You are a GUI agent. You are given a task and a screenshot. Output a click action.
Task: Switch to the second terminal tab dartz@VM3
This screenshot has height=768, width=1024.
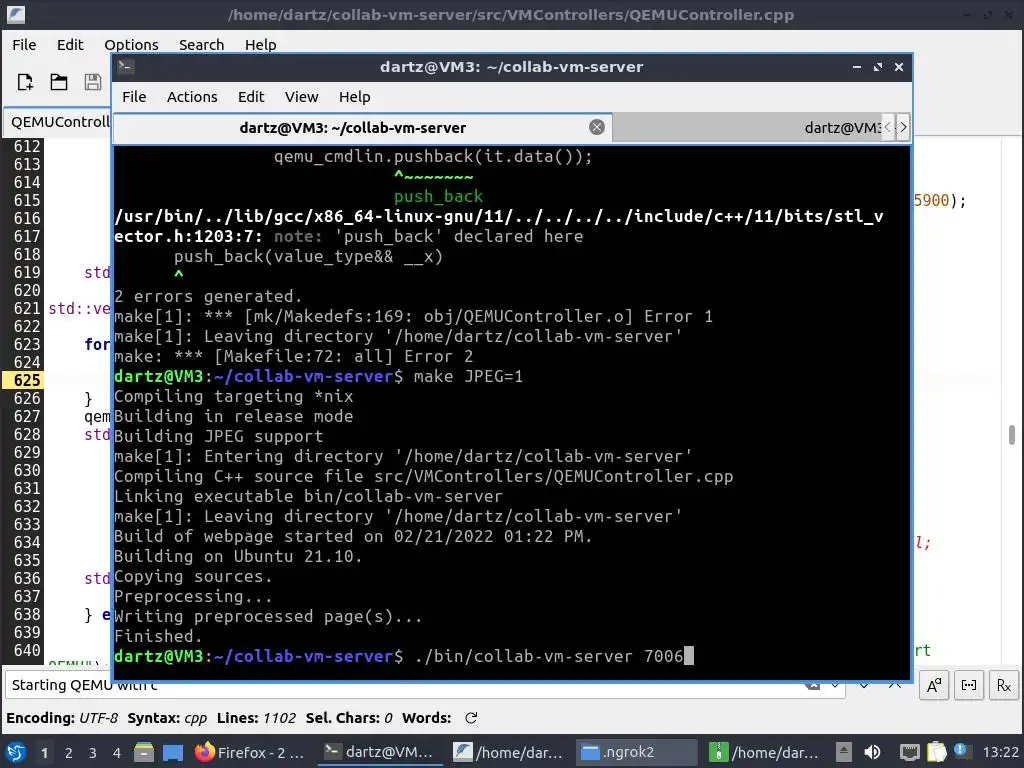[748, 127]
